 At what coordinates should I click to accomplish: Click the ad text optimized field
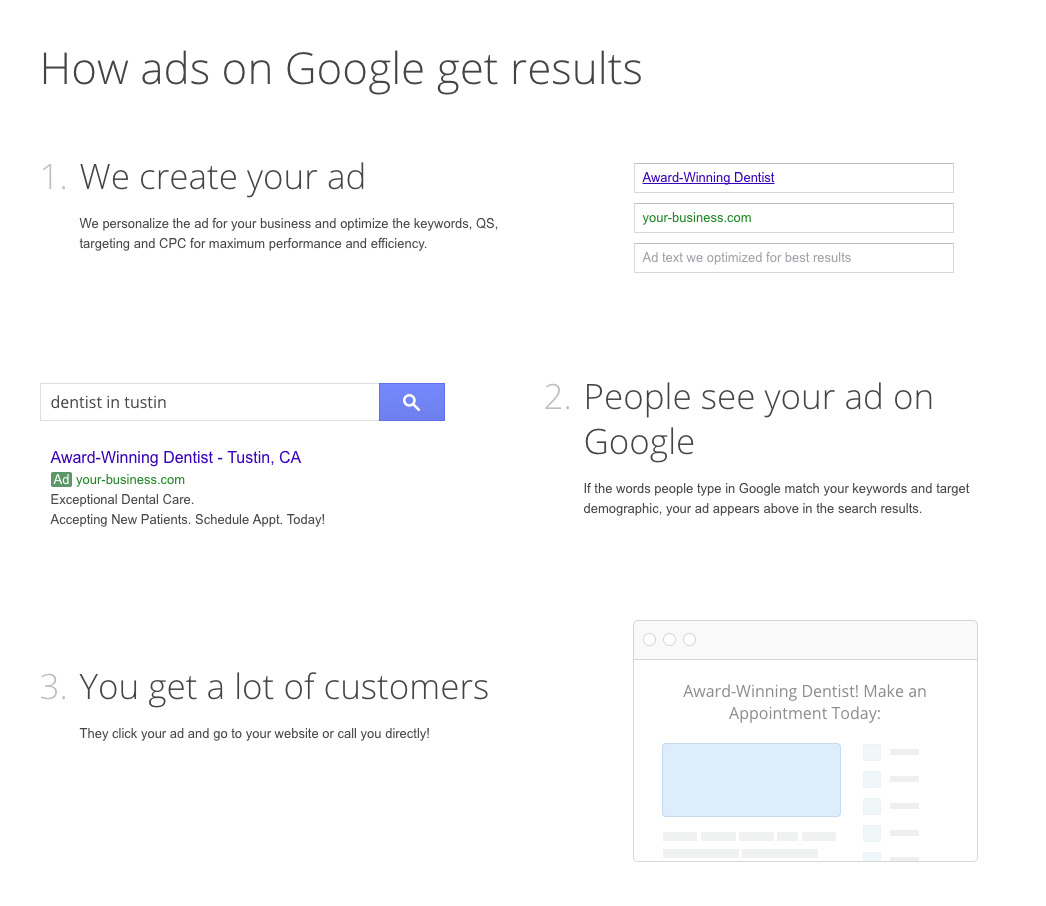pos(793,258)
